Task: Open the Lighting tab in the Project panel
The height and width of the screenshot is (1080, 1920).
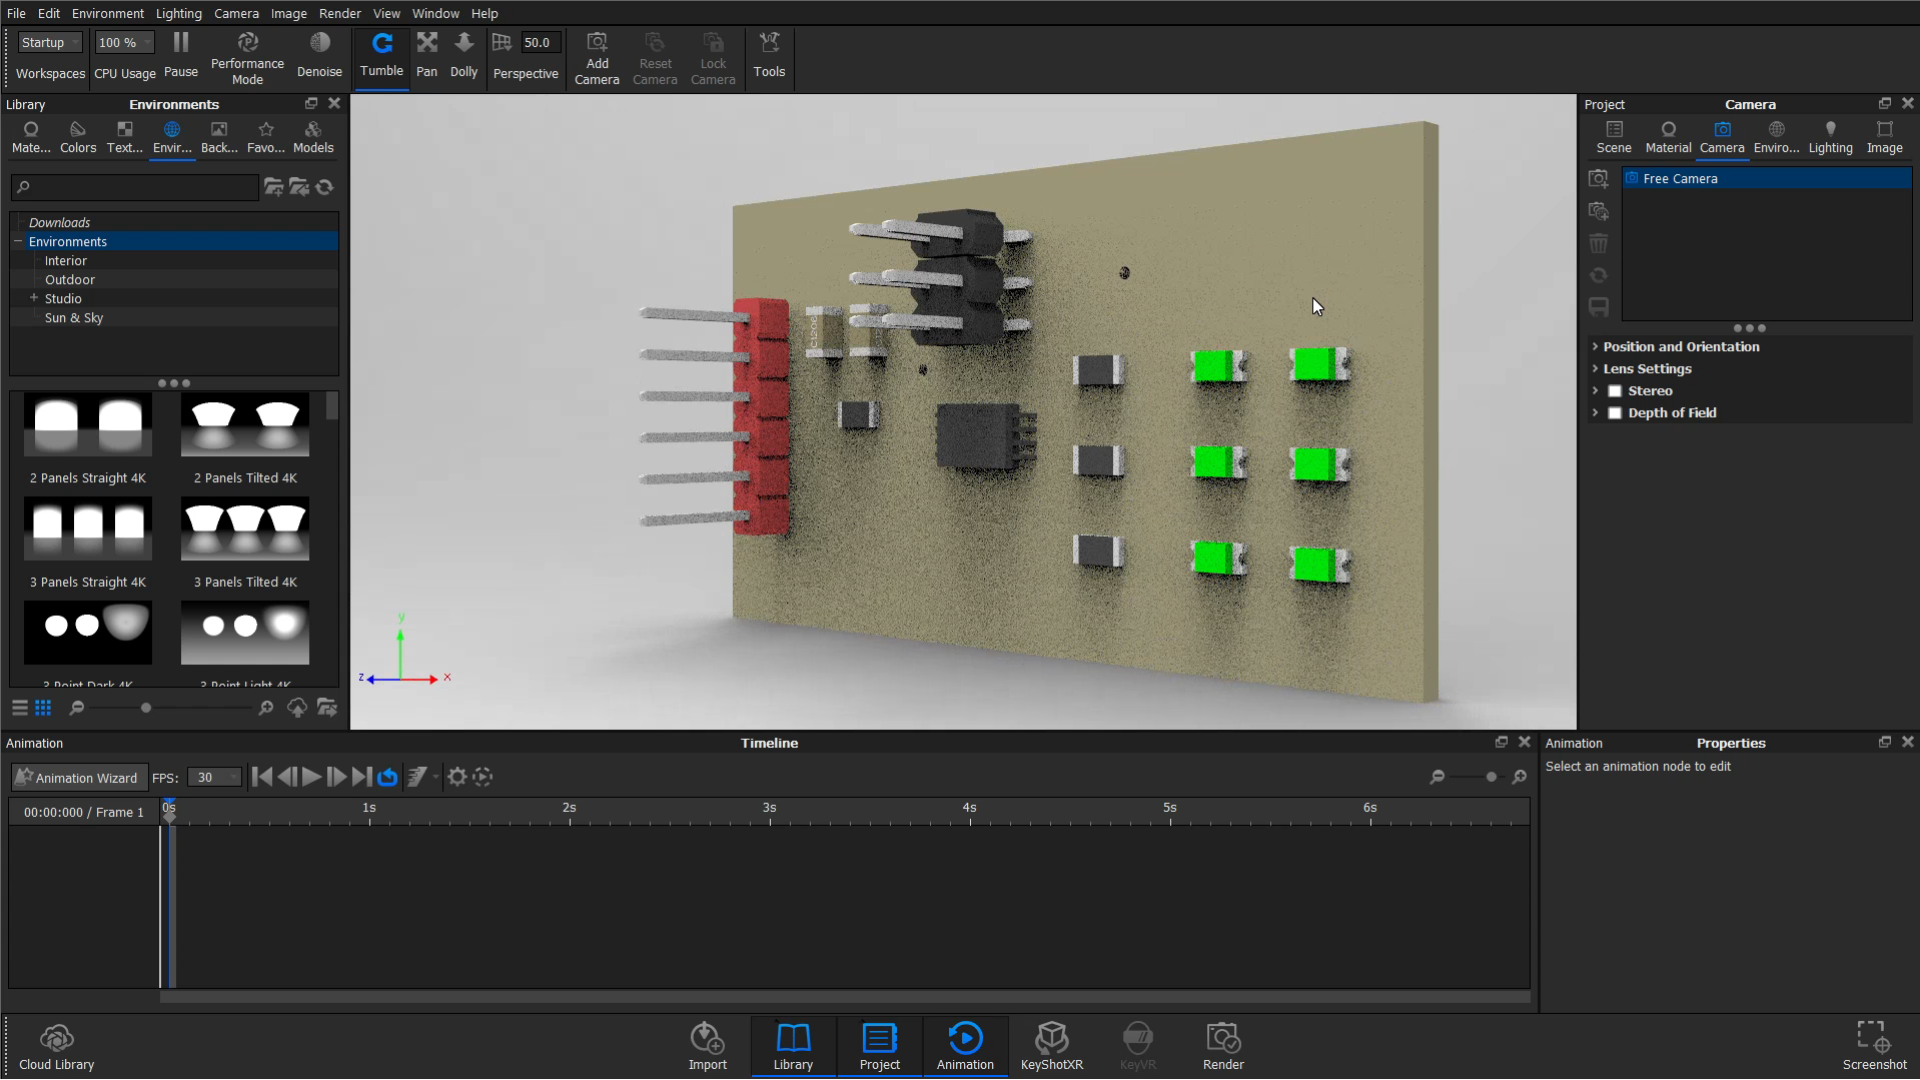Action: pos(1830,137)
